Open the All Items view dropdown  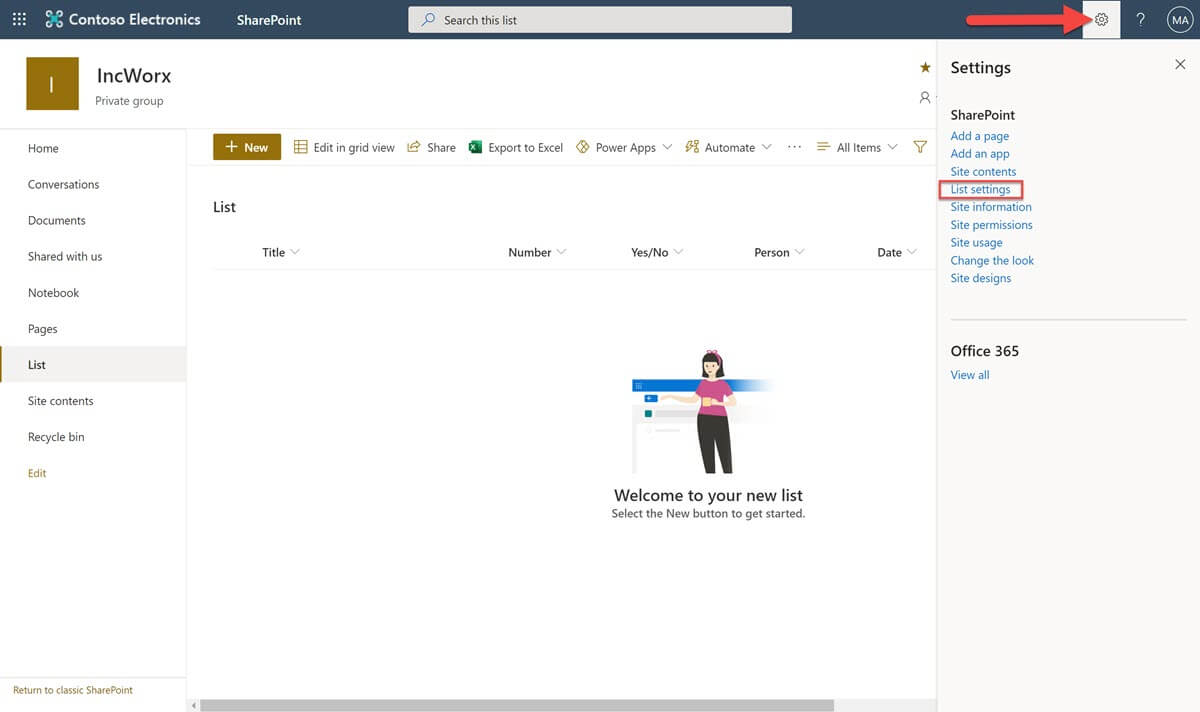856,147
